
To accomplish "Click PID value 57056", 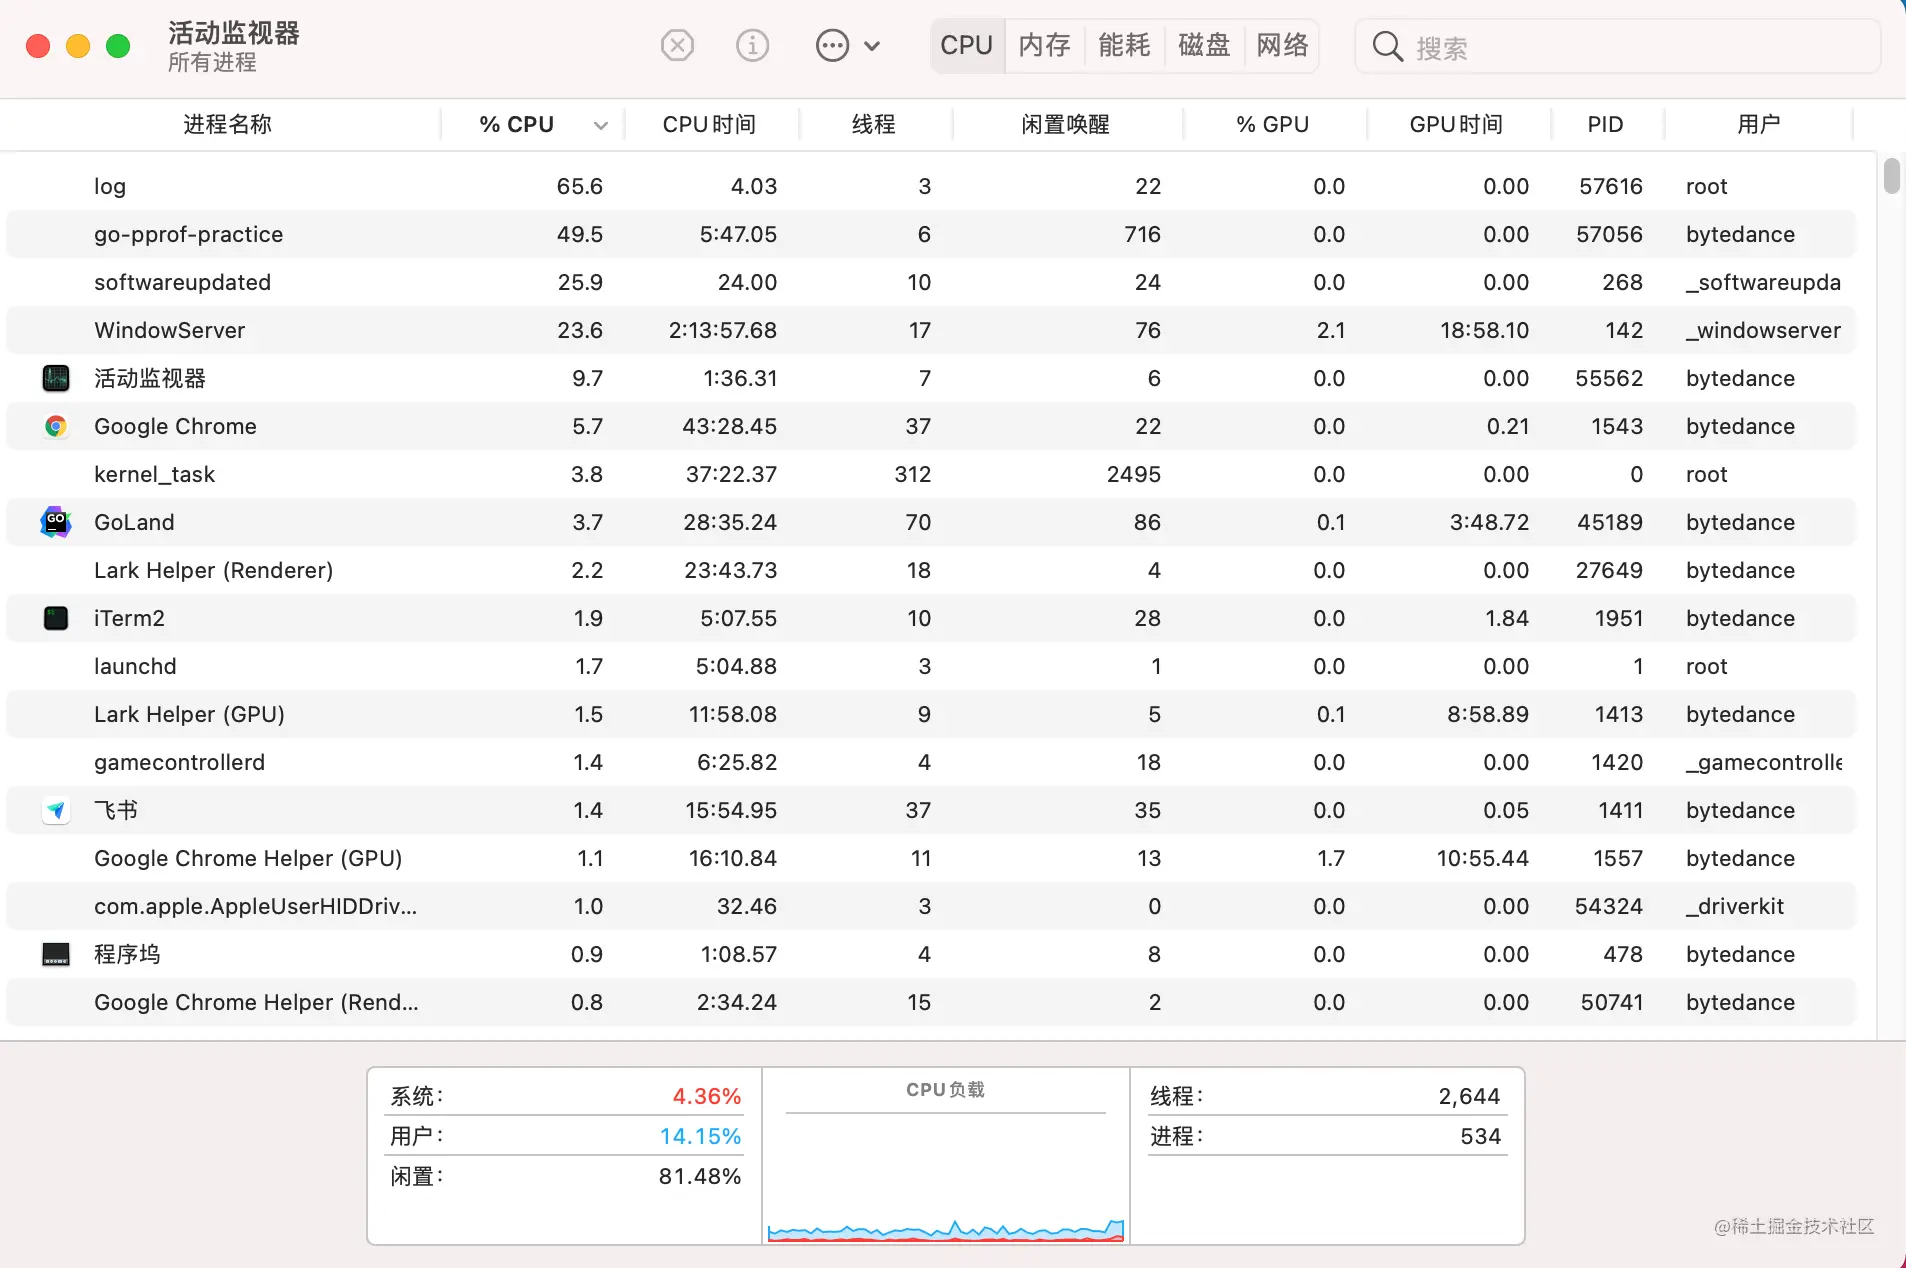I will (x=1609, y=234).
